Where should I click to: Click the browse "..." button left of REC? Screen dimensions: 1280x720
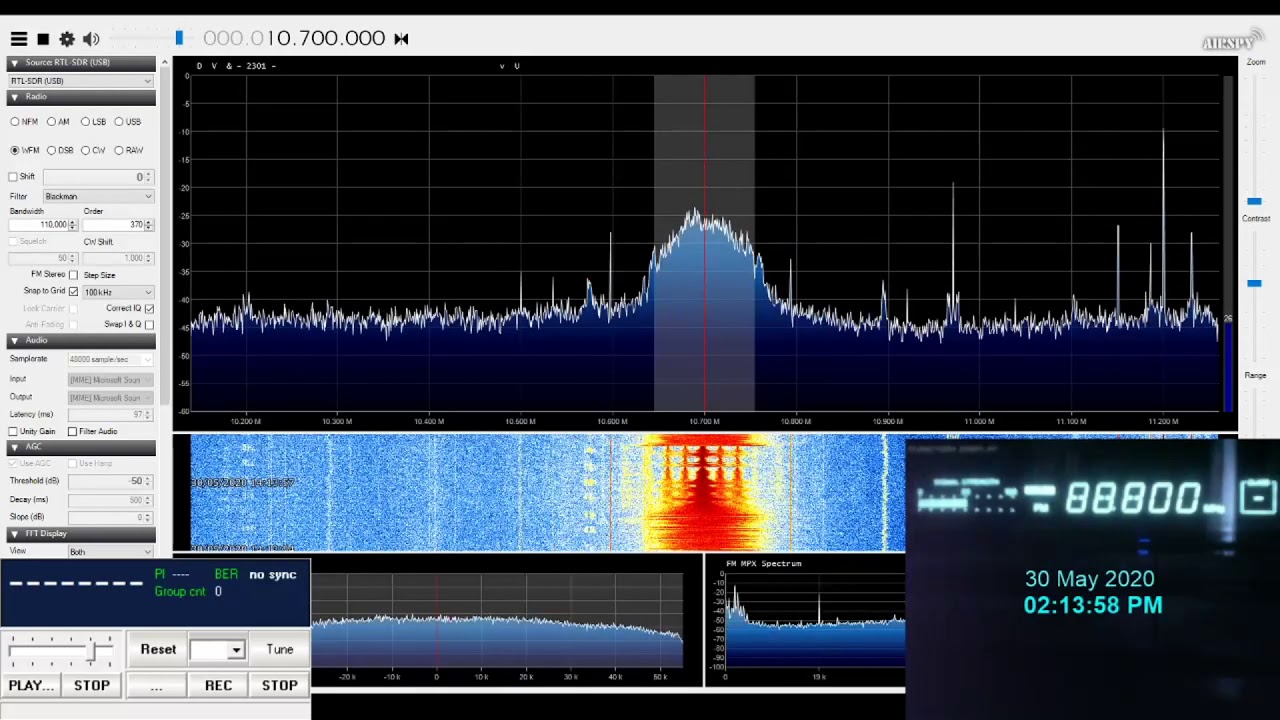[x=156, y=685]
